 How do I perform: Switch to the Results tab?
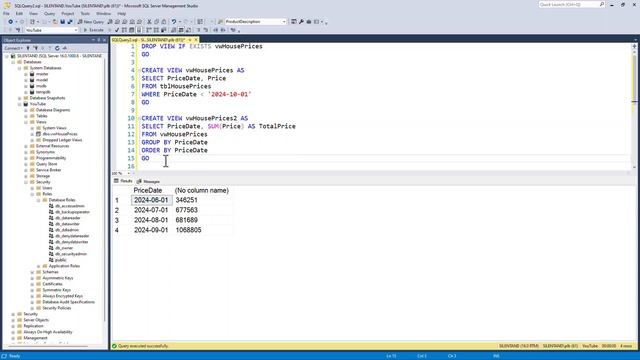[x=123, y=181]
